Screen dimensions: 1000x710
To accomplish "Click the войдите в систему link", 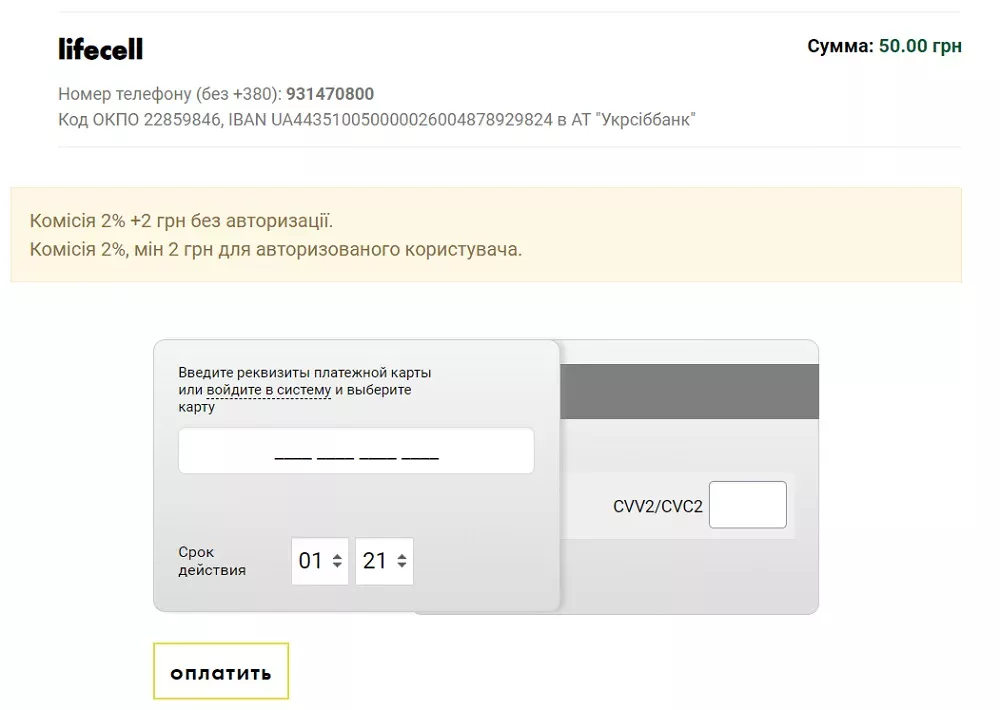I will tap(270, 390).
